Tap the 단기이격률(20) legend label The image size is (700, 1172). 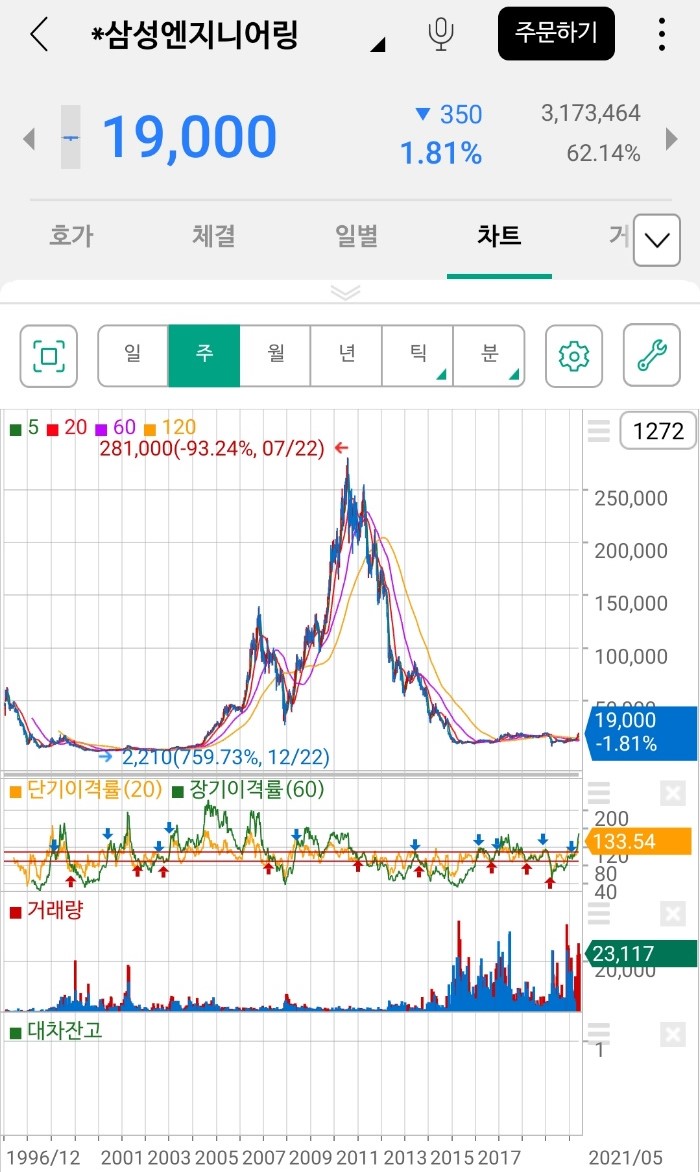tap(86, 790)
